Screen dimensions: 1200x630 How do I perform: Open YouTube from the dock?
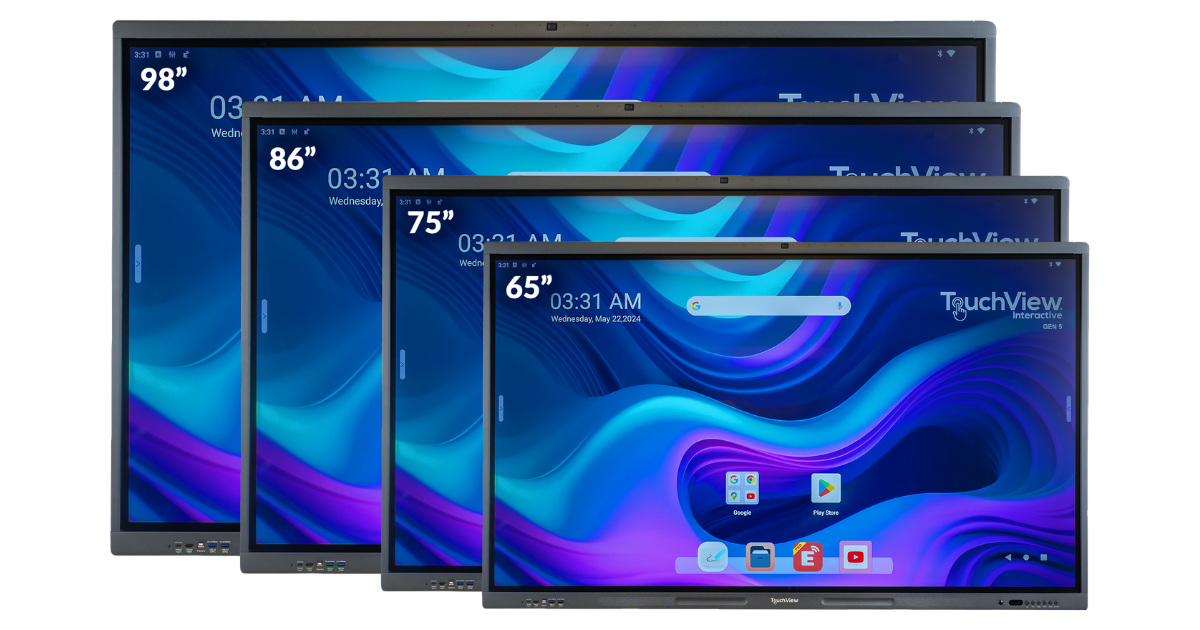coord(855,556)
